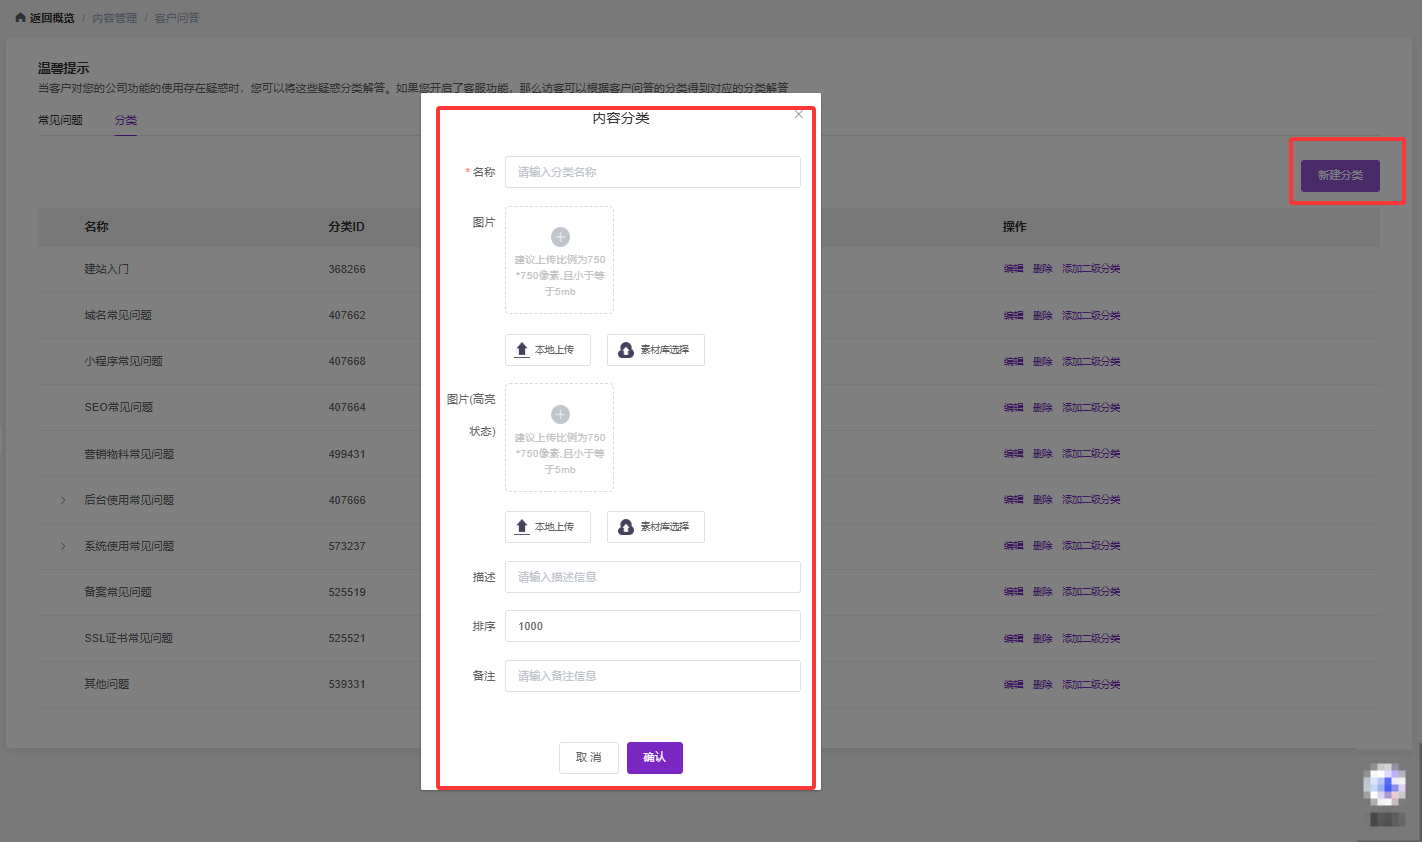1422x842 pixels.
Task: Click the 其他问题 name cell
Action: 106,685
